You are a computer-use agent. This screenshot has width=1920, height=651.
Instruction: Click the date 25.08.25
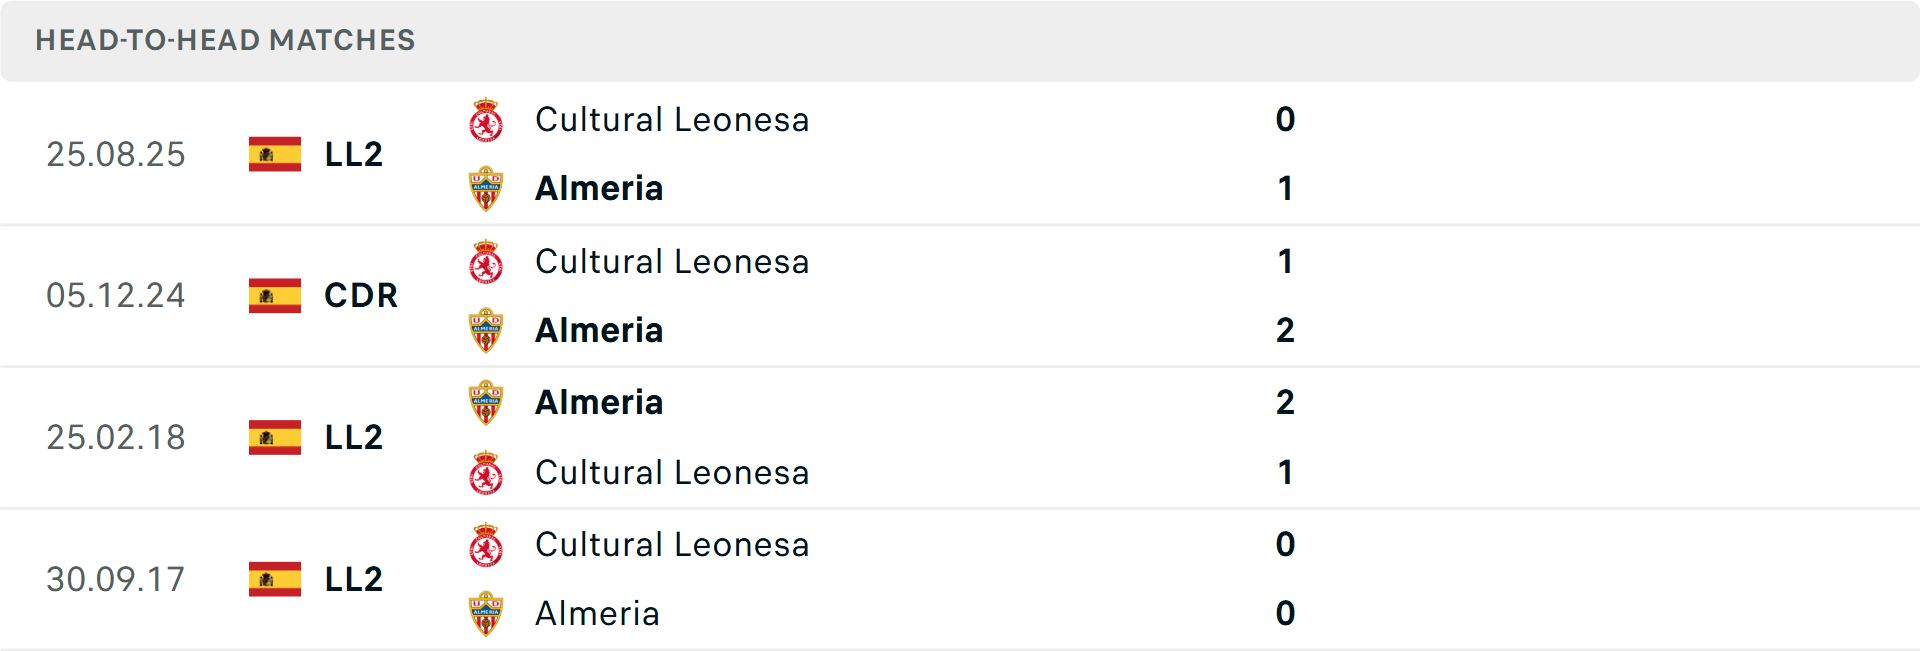click(116, 154)
